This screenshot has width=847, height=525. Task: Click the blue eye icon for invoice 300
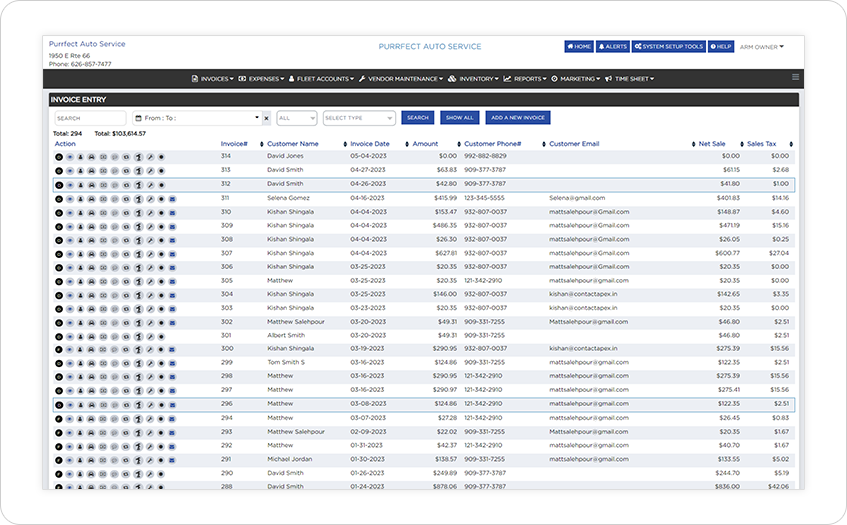[70, 350]
